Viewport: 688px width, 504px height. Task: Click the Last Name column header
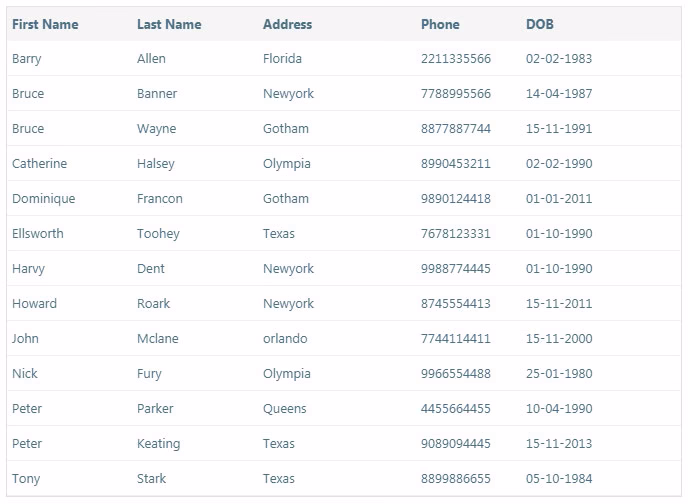(x=169, y=24)
